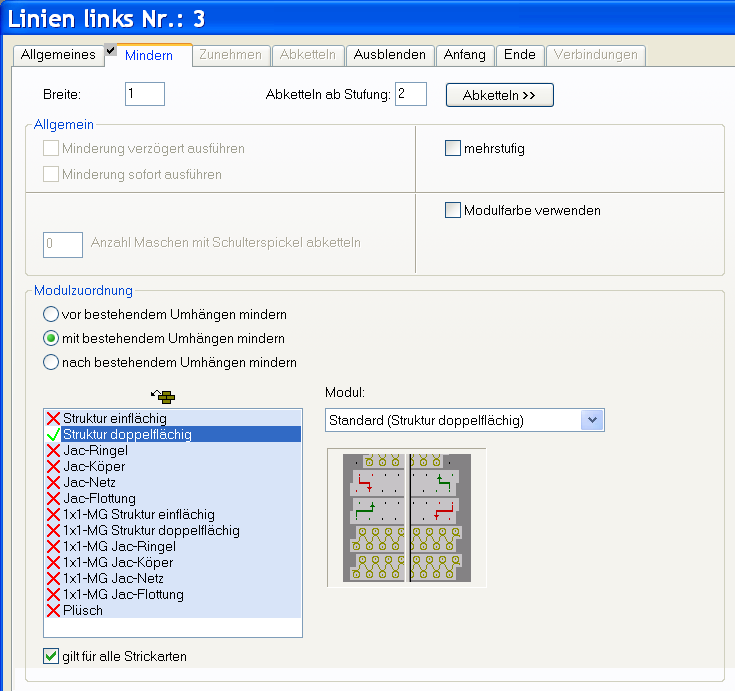Screen dimensions: 735x691
Task: Click the red X icon beside Jac-Ringel
Action: point(53,450)
